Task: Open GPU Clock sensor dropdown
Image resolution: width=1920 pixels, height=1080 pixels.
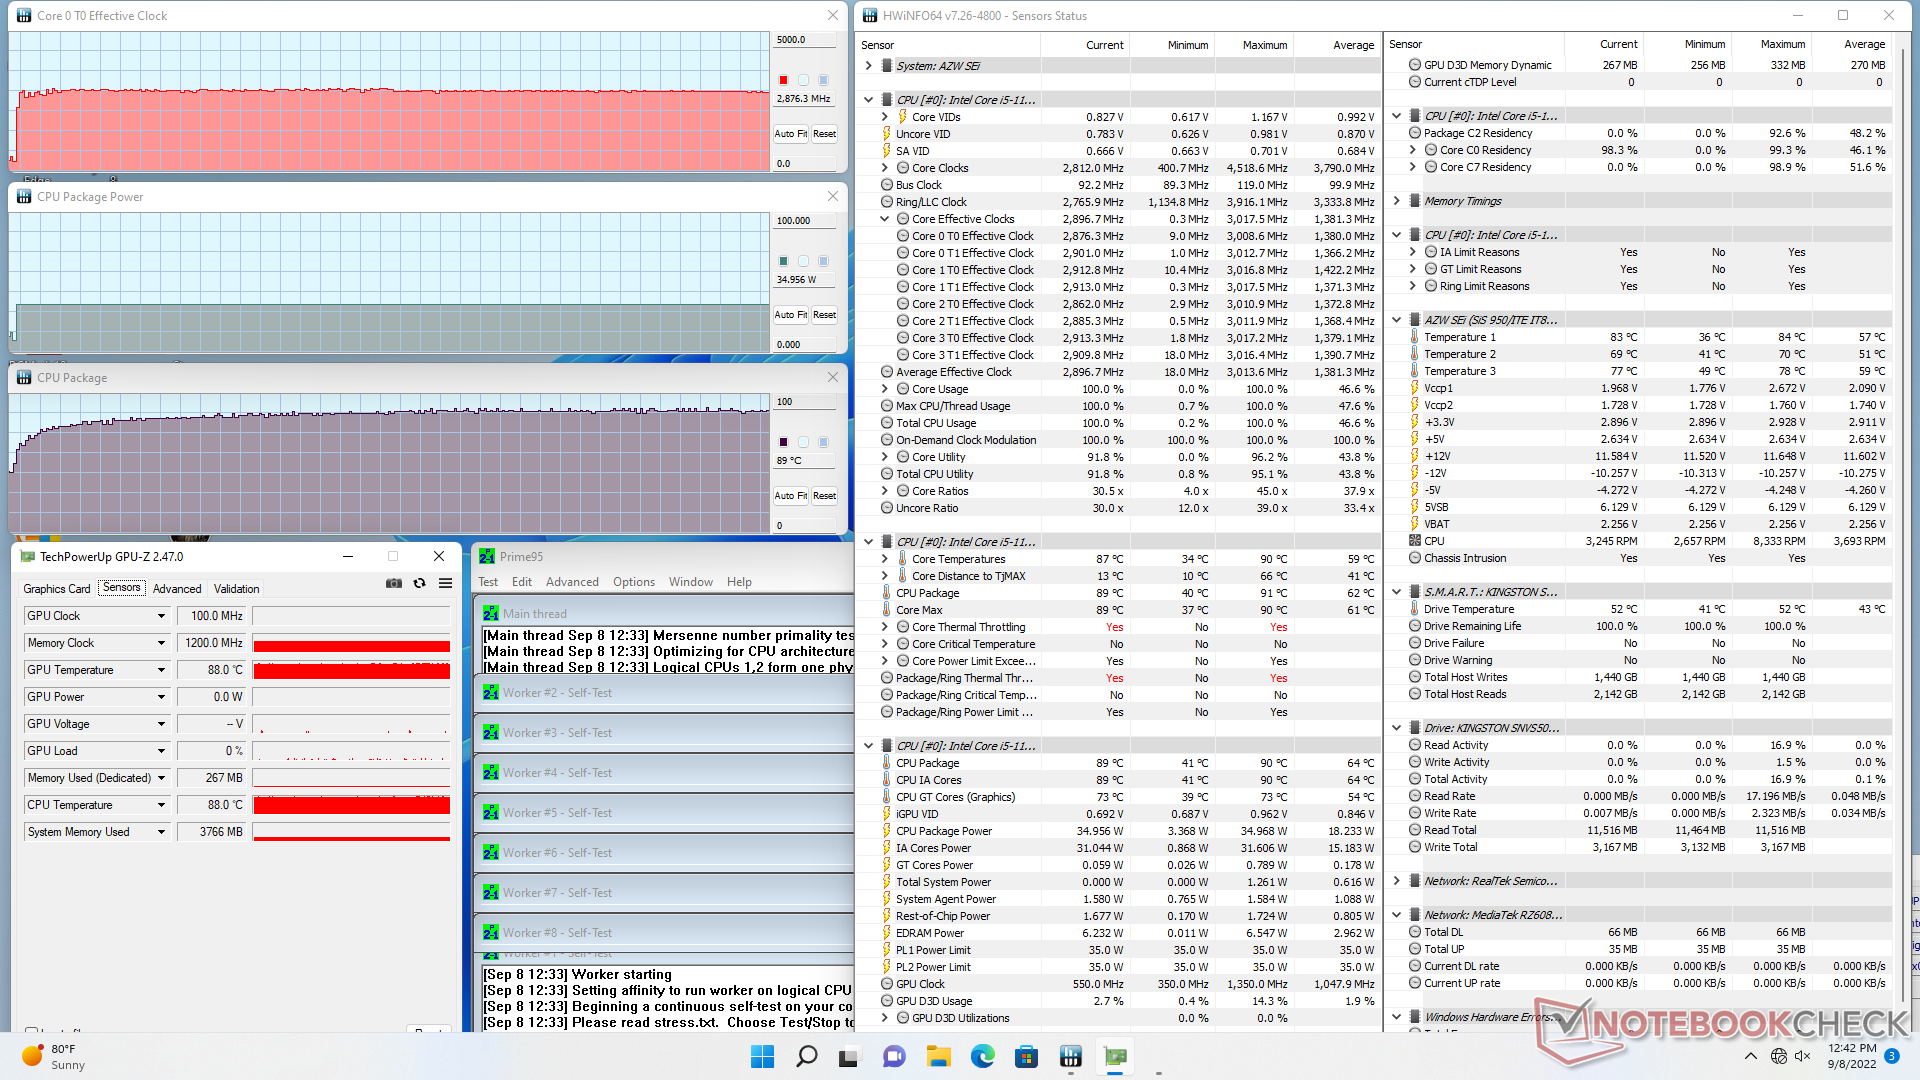Action: coord(161,616)
